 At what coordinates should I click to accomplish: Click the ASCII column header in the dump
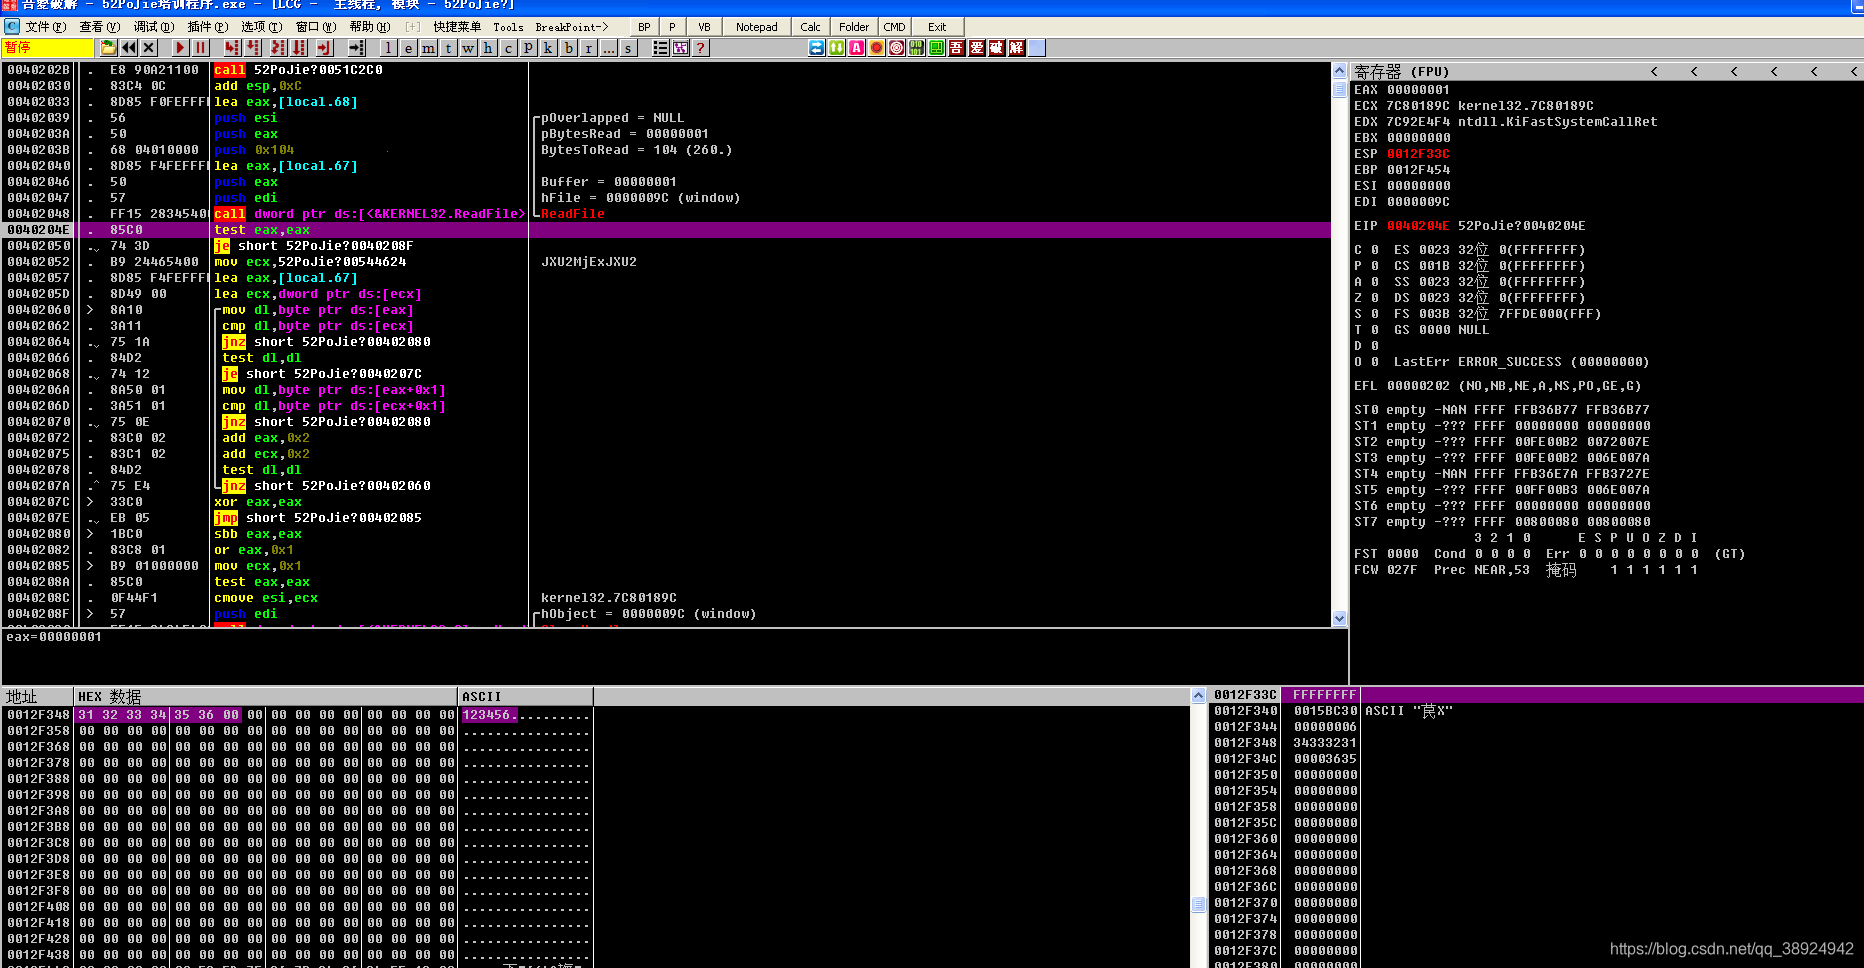(x=525, y=697)
